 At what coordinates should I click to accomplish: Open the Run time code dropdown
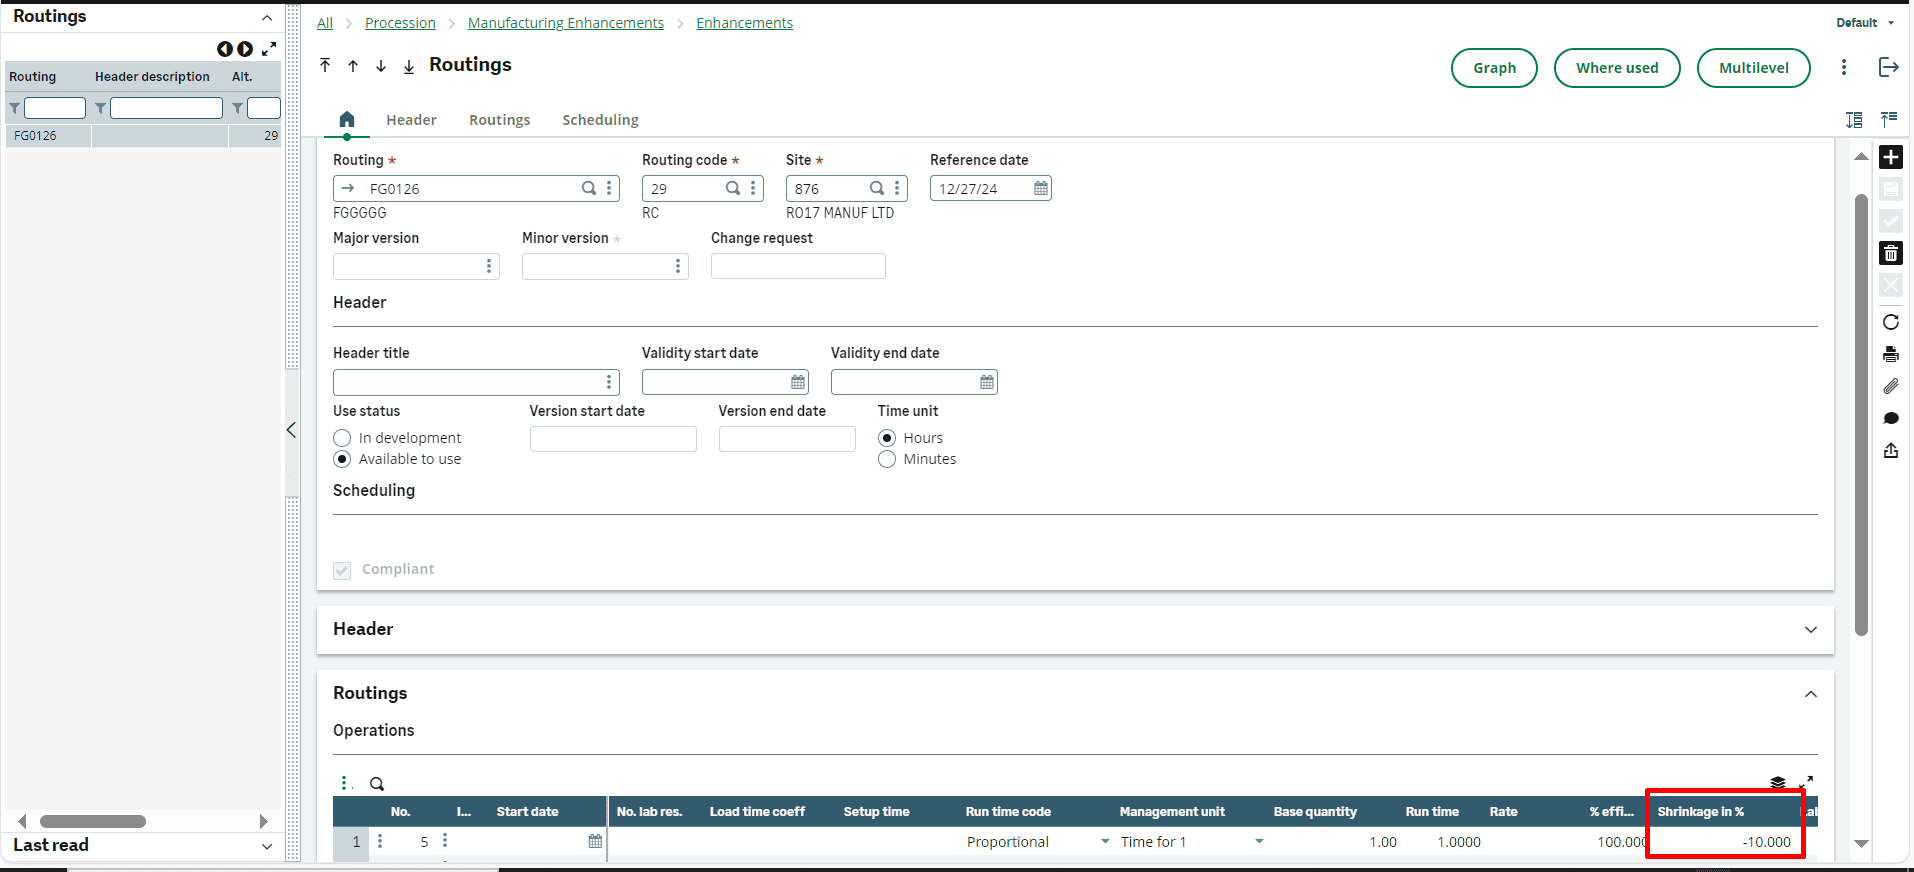click(1105, 842)
